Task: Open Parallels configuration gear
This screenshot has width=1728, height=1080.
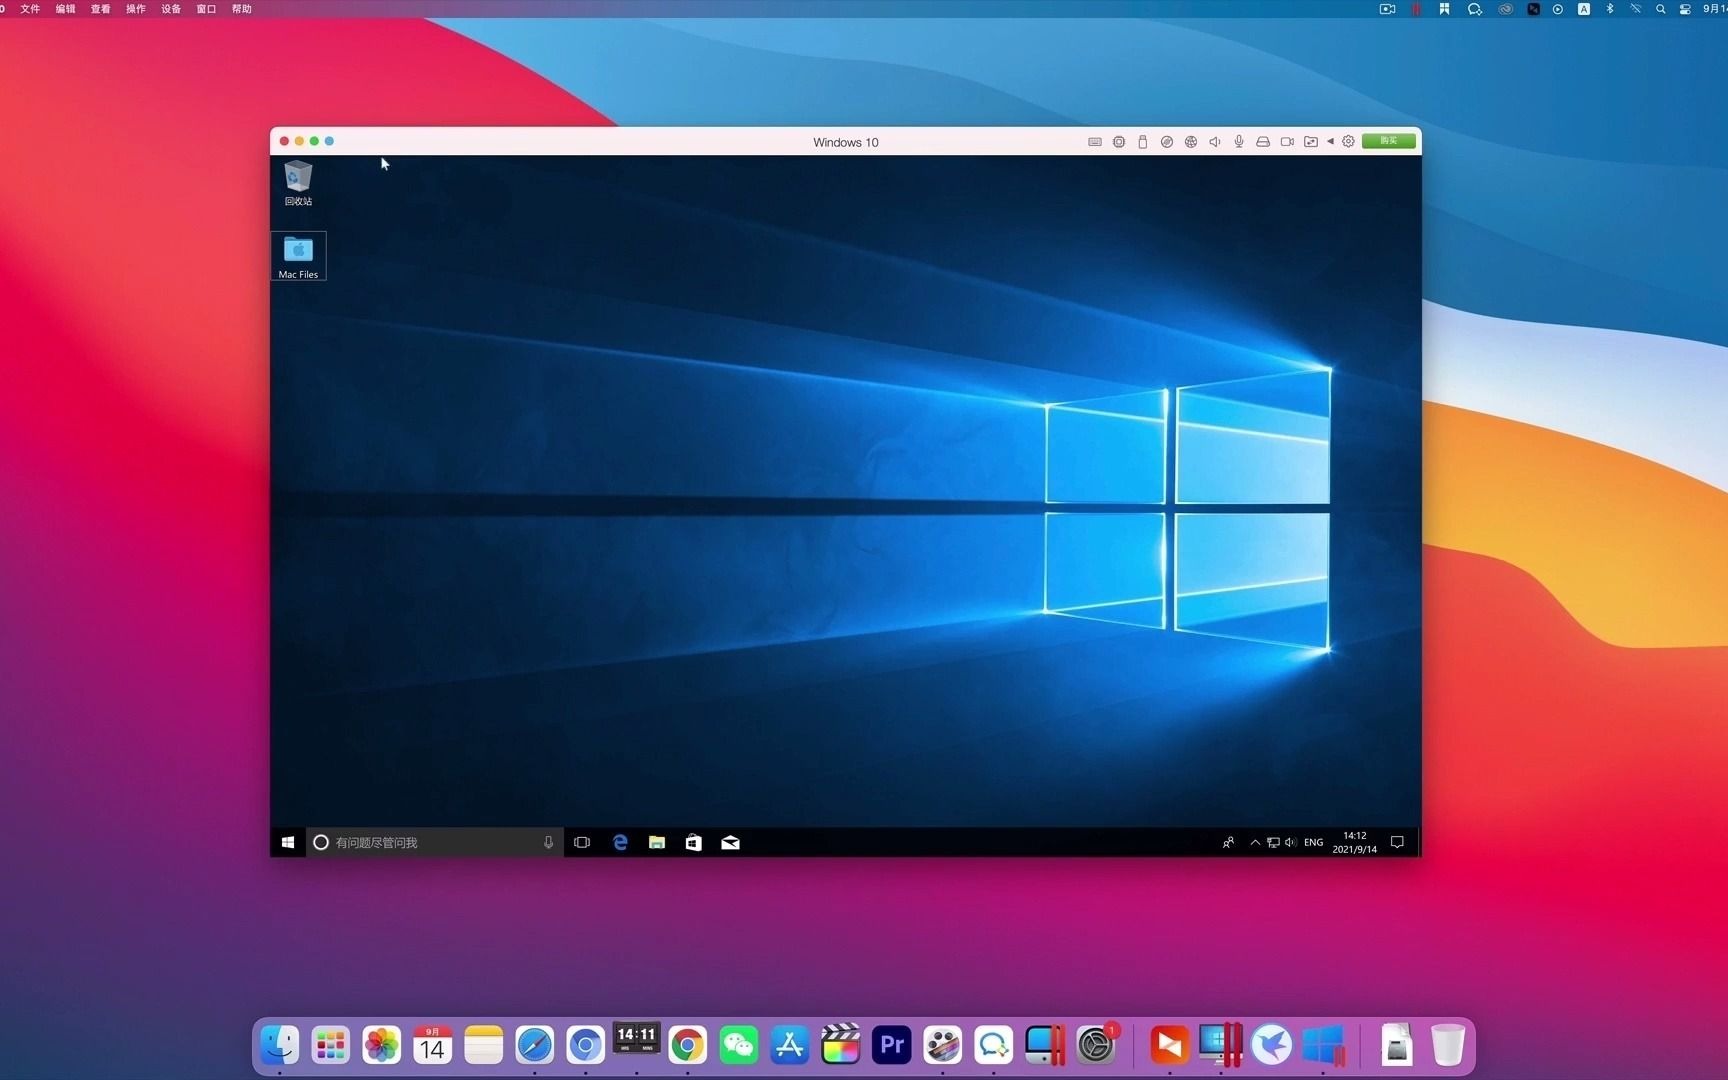Action: tap(1348, 142)
